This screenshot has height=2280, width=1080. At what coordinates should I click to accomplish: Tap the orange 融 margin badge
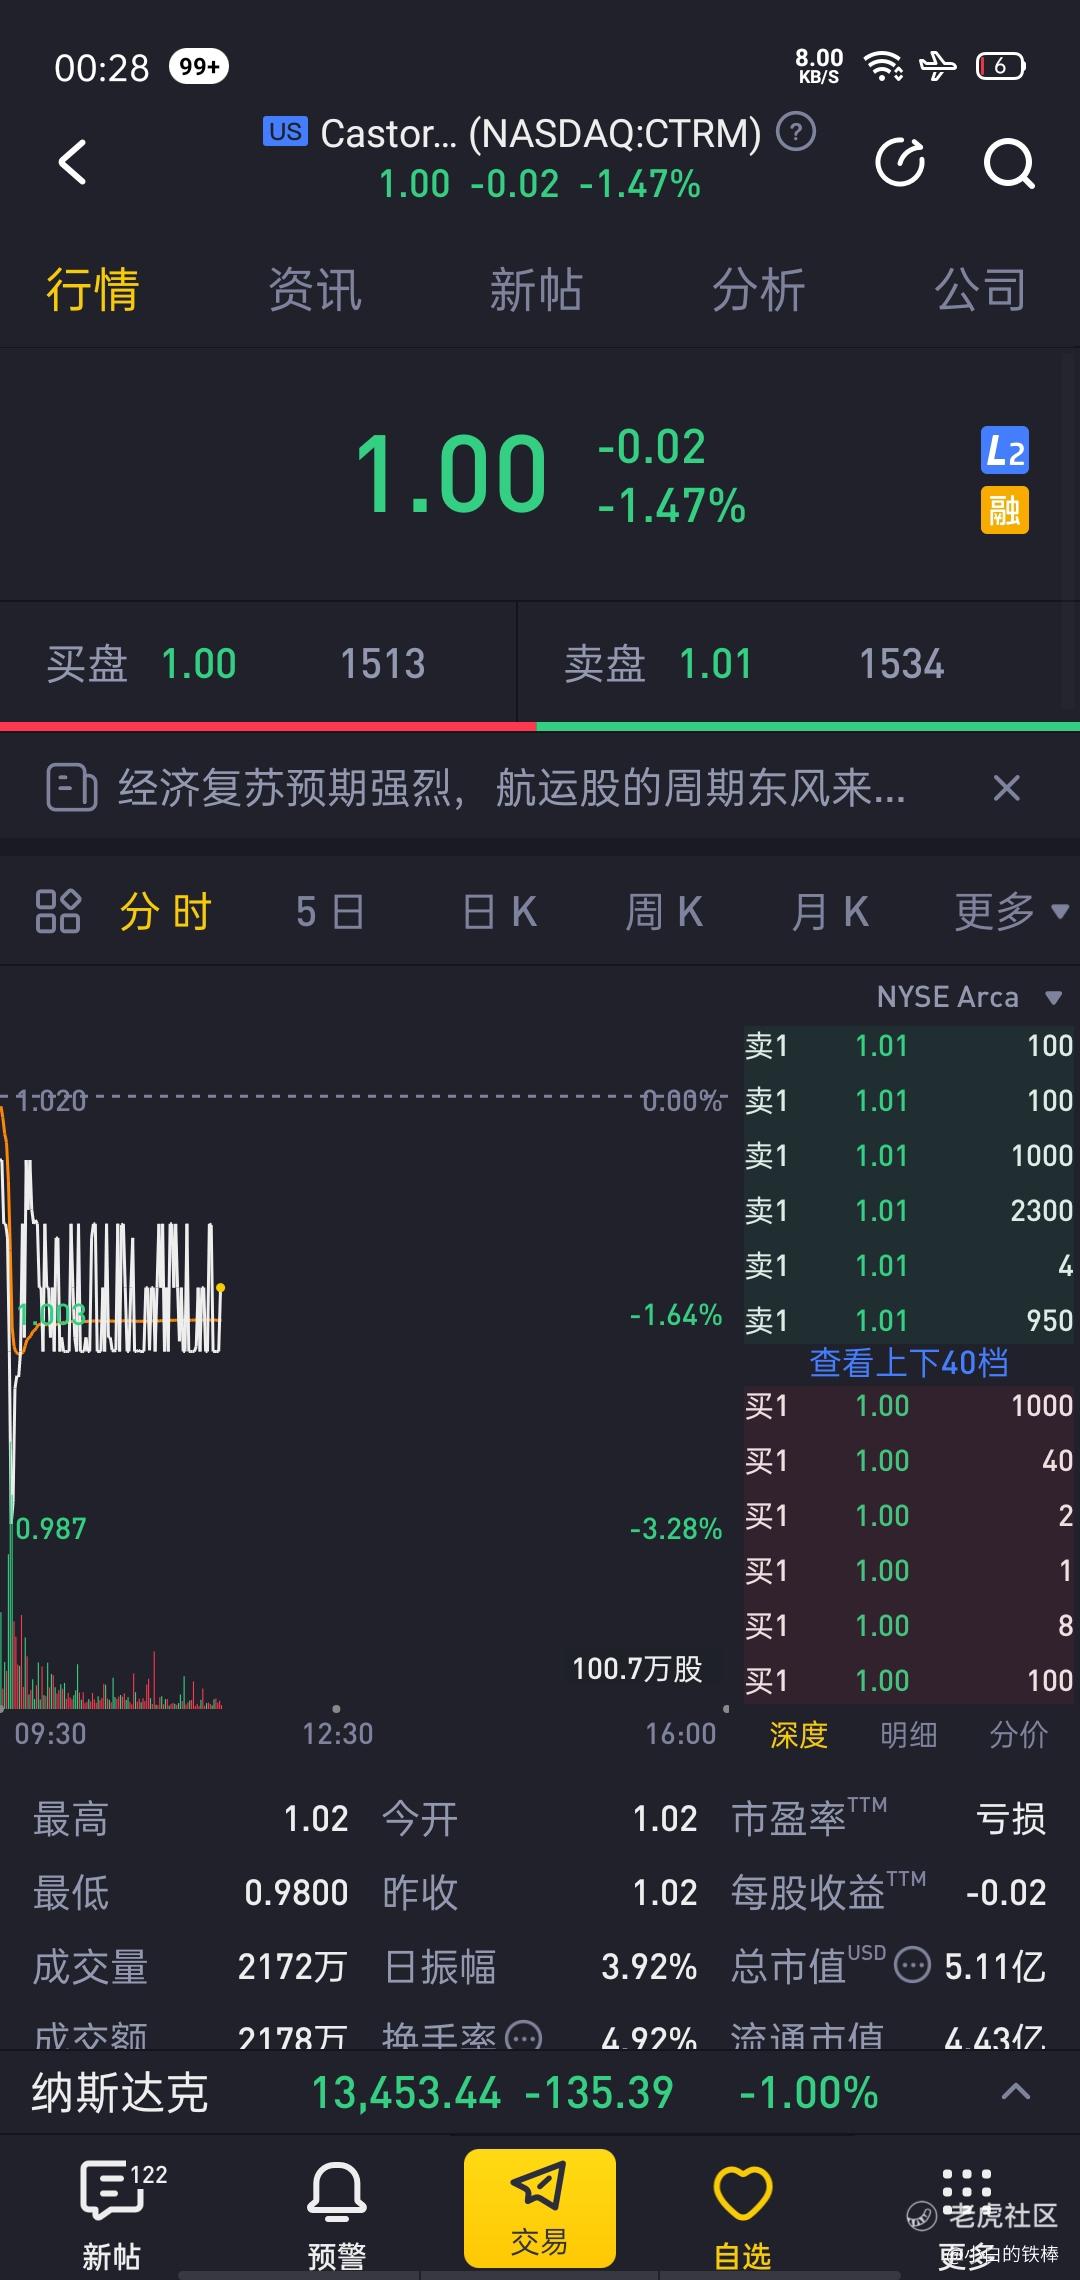point(1004,510)
